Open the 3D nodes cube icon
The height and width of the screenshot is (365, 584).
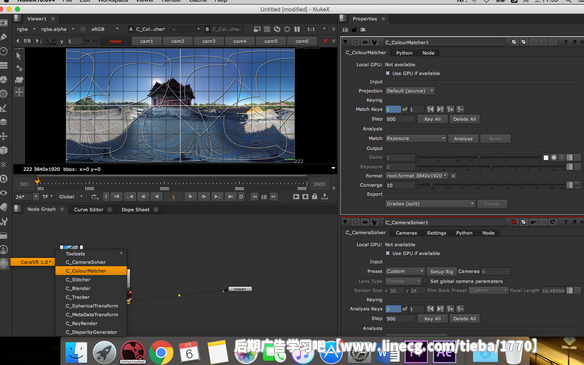point(4,150)
